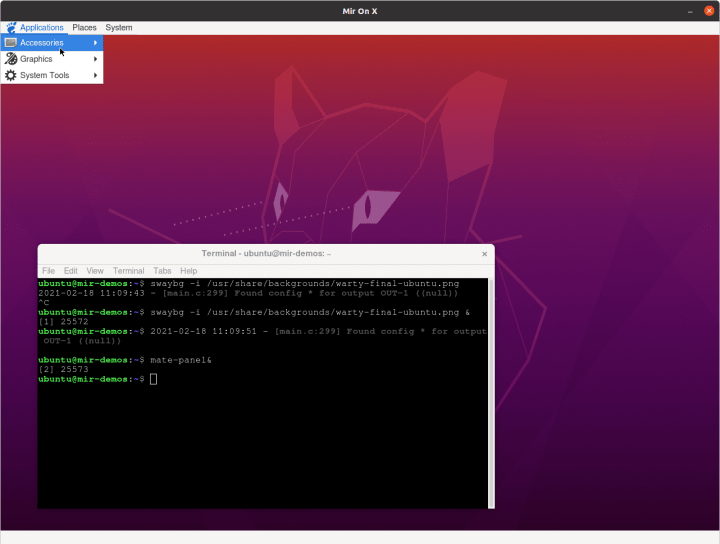The image size is (720, 544).
Task: Open the Terminal window's View menu
Action: point(95,271)
